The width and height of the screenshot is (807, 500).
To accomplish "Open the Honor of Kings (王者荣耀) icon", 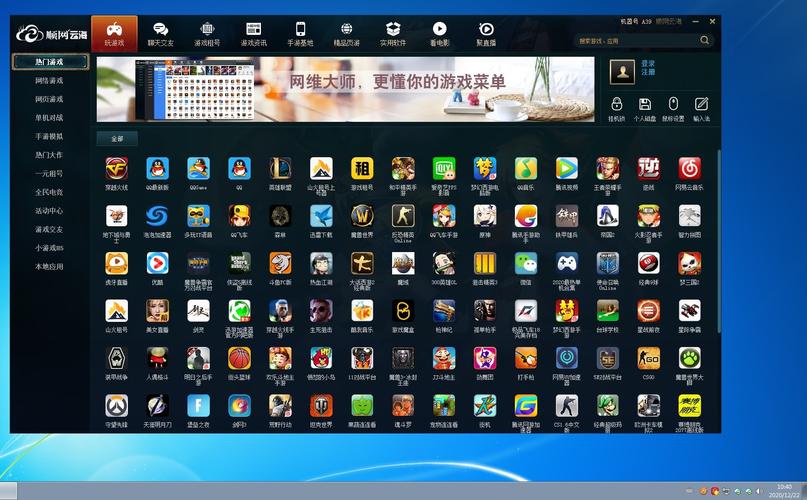I will tap(607, 168).
